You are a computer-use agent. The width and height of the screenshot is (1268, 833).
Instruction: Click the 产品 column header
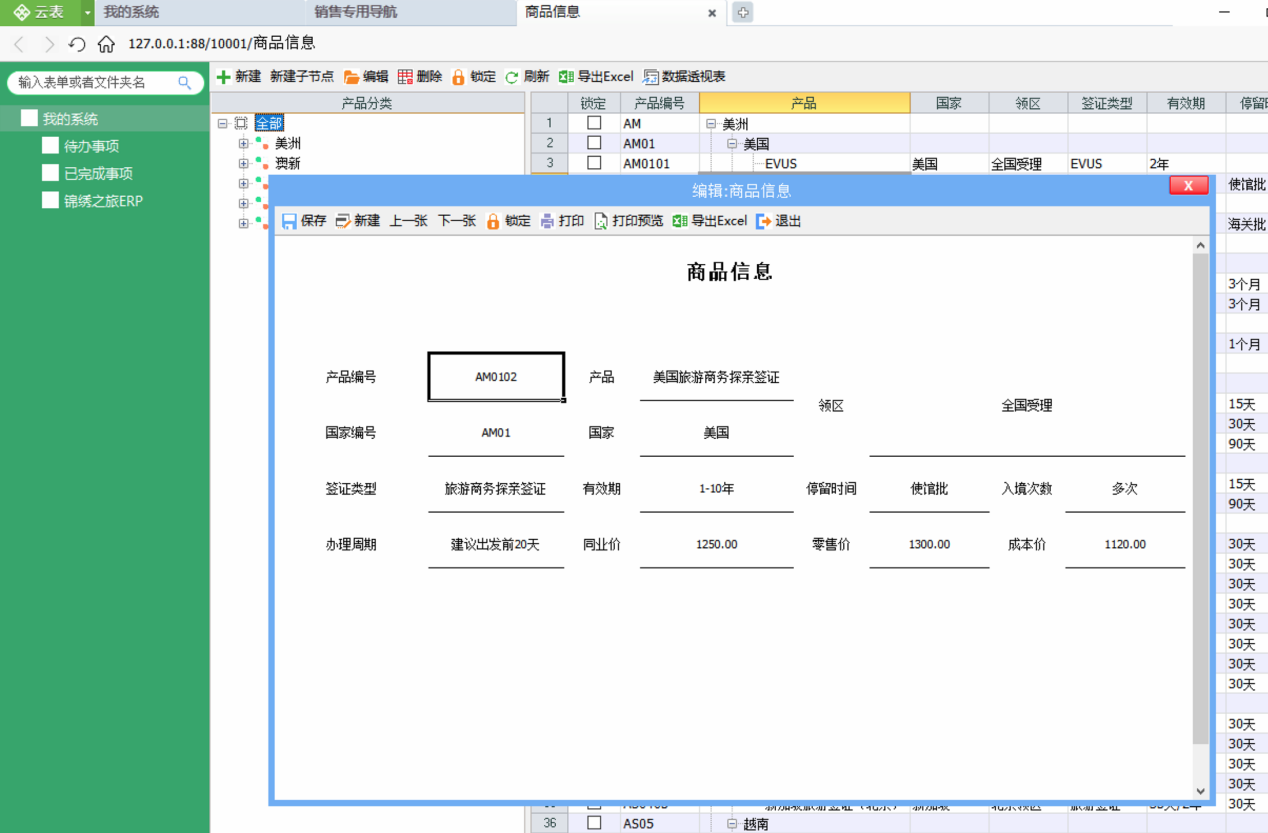click(x=804, y=103)
